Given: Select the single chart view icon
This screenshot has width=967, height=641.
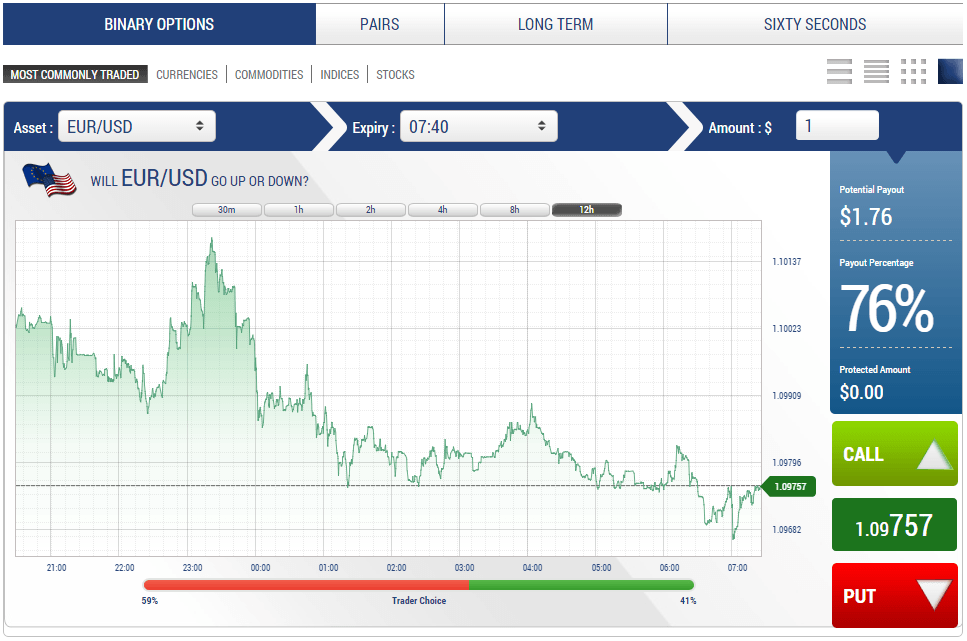Looking at the screenshot, I should (x=950, y=71).
